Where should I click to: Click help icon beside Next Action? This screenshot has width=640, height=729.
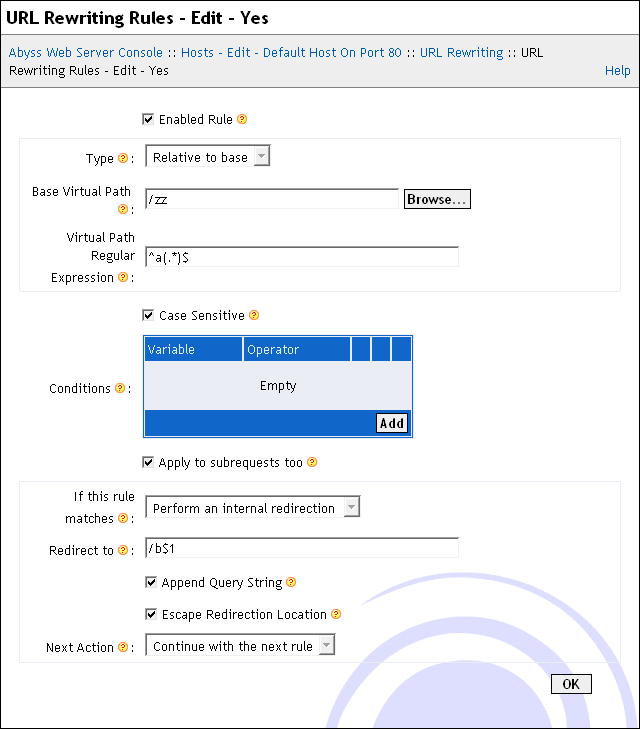[123, 648]
